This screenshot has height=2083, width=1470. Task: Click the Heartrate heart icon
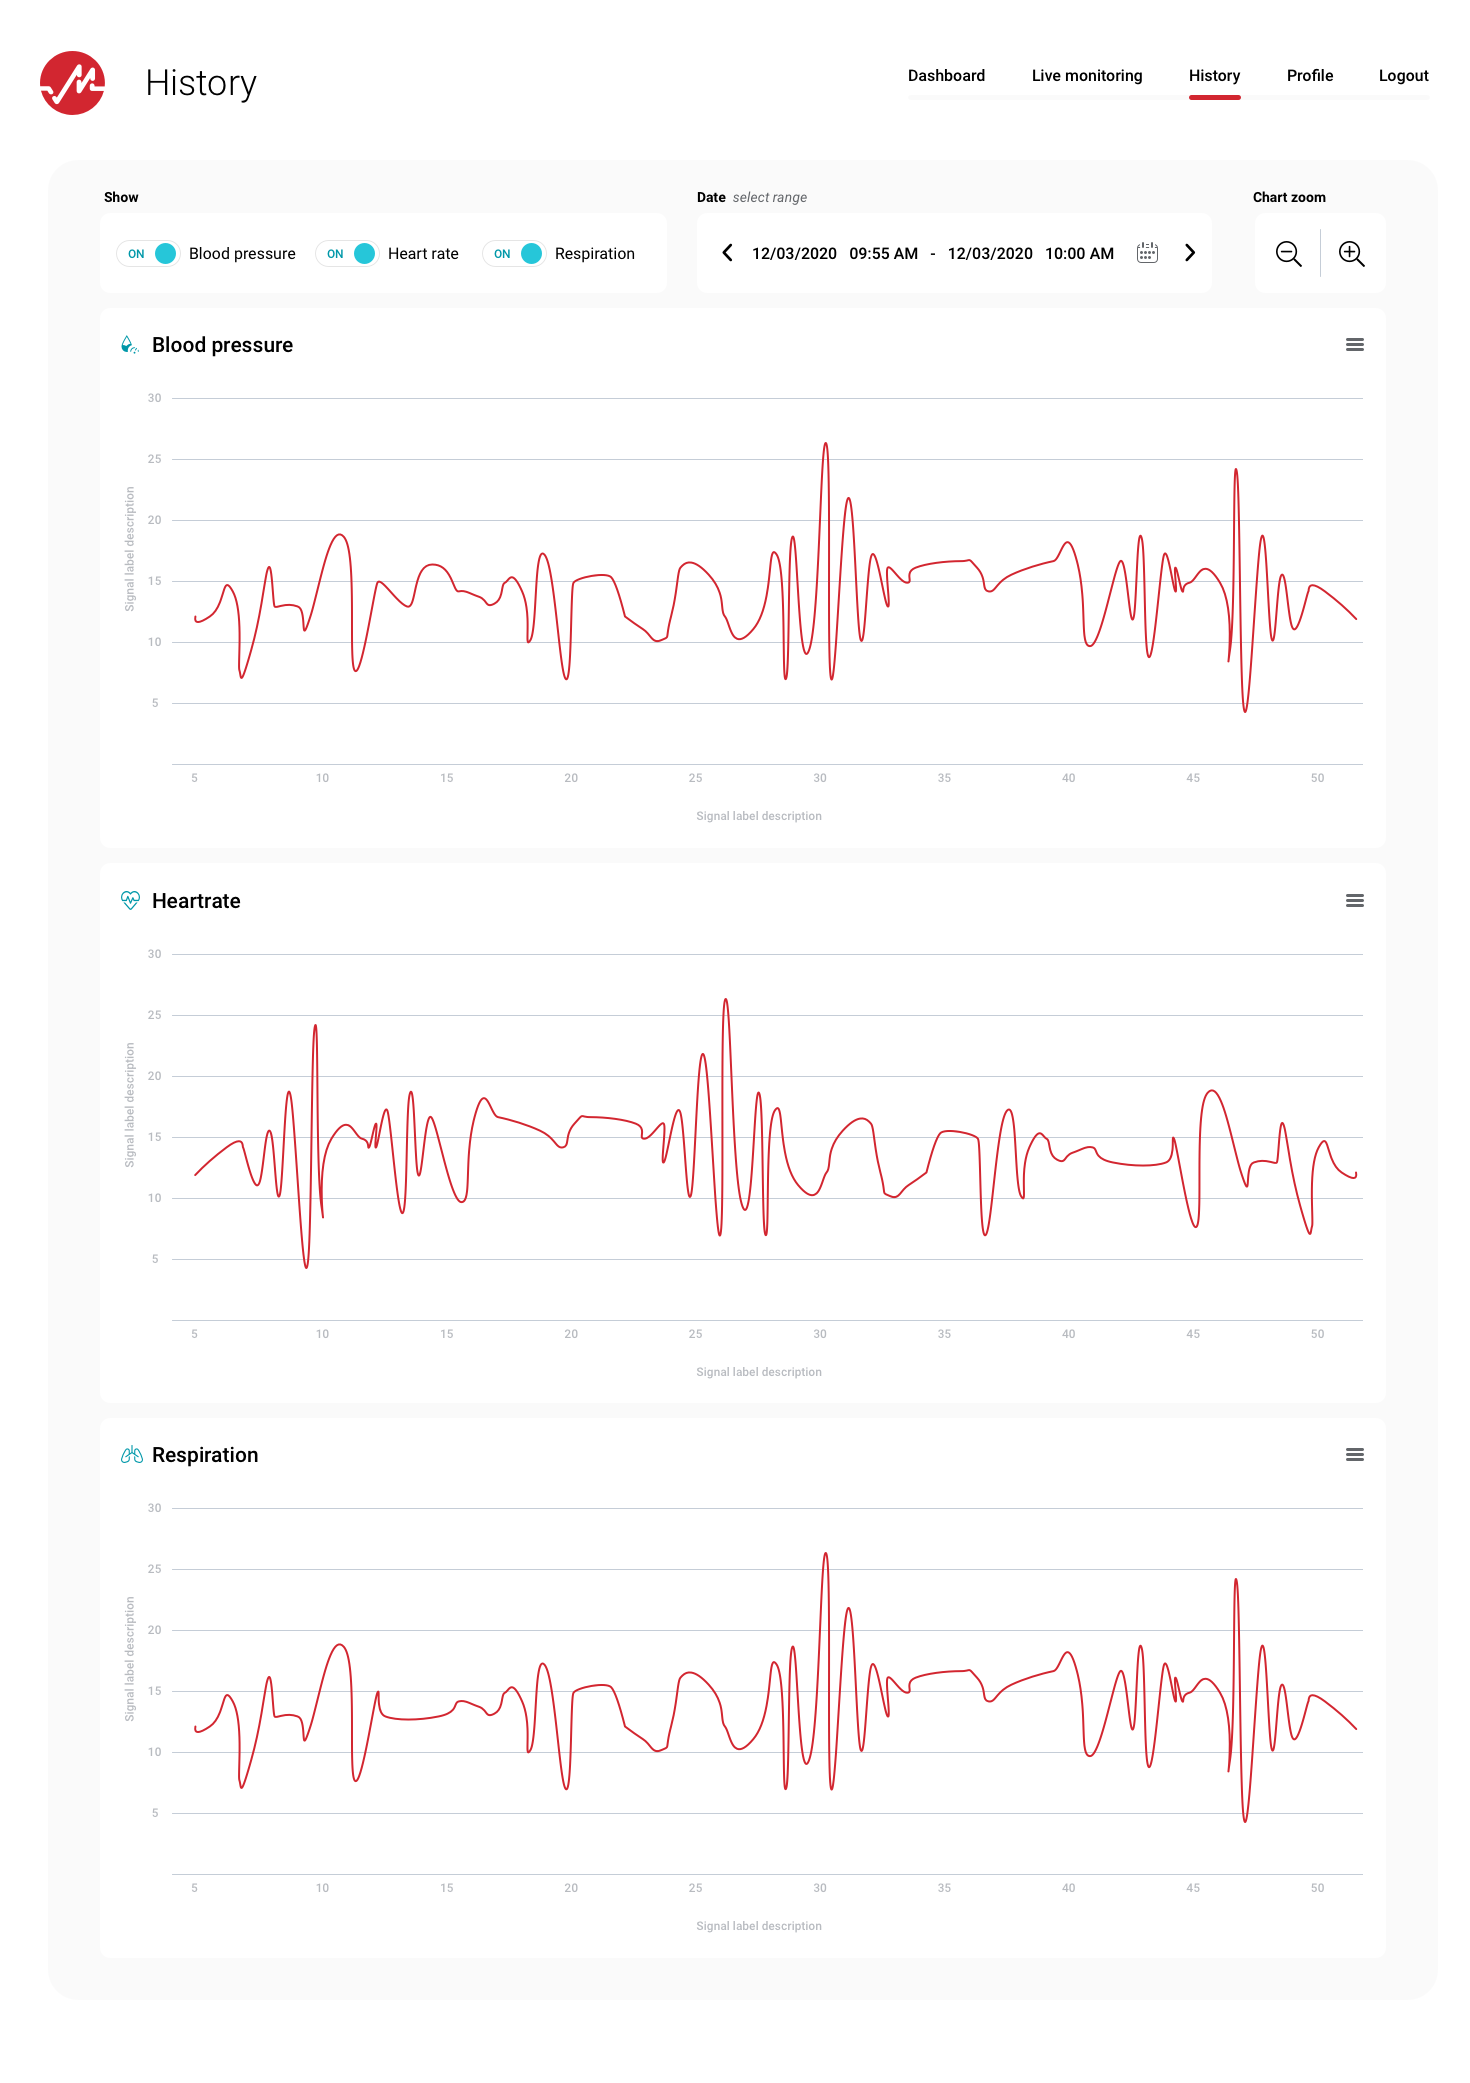[130, 900]
